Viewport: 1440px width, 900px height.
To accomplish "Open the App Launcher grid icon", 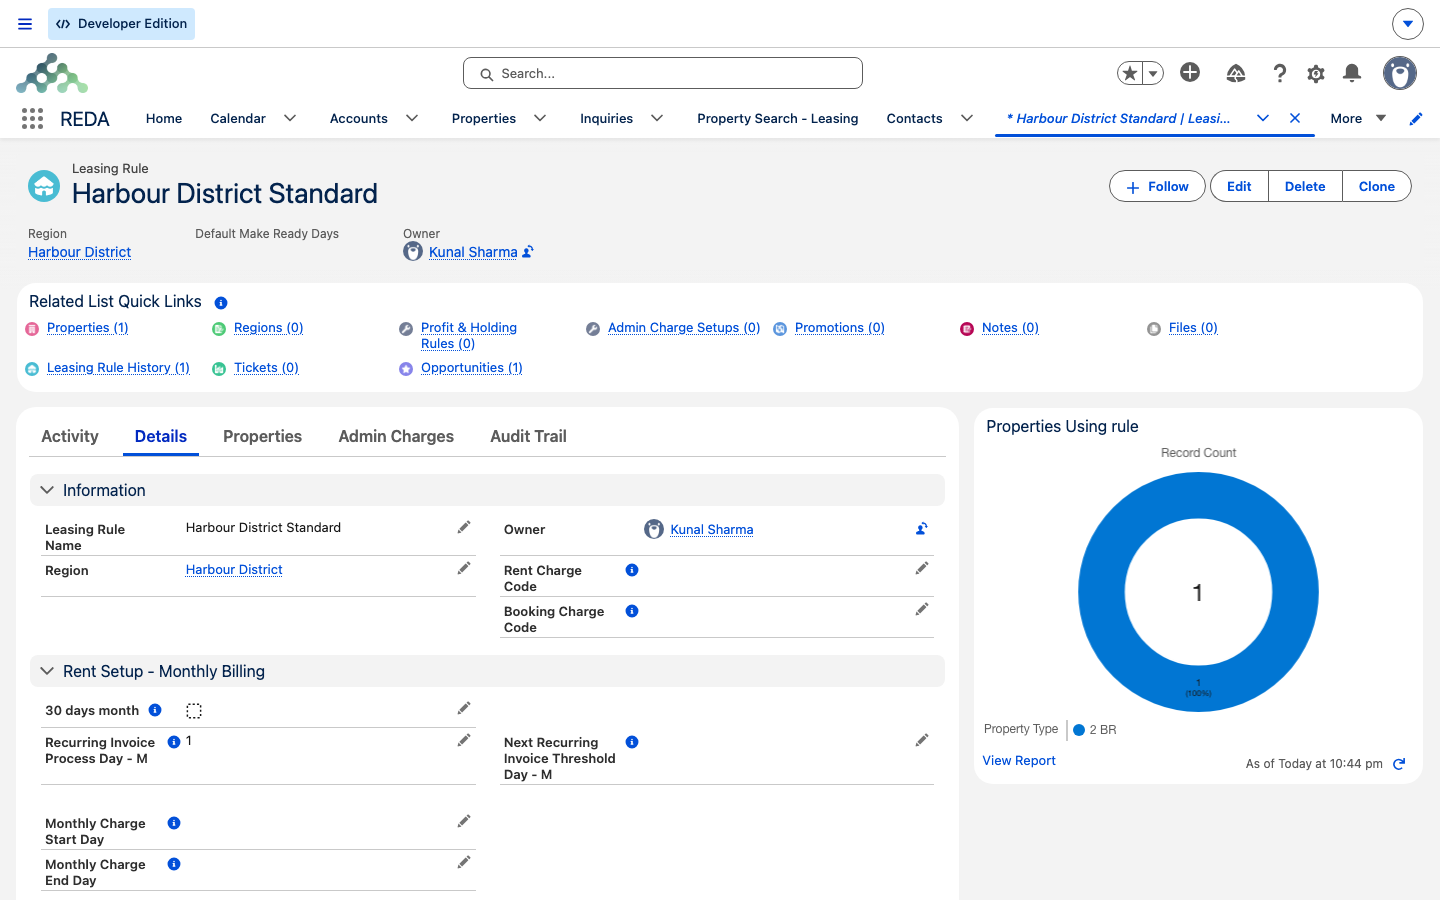I will click(32, 119).
